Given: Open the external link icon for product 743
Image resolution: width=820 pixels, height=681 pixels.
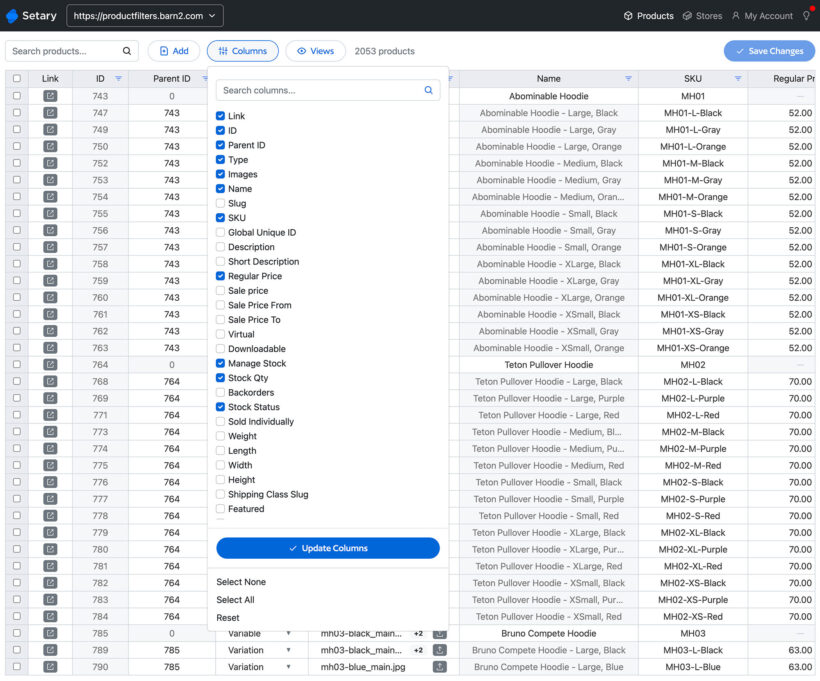Looking at the screenshot, I should point(50,95).
